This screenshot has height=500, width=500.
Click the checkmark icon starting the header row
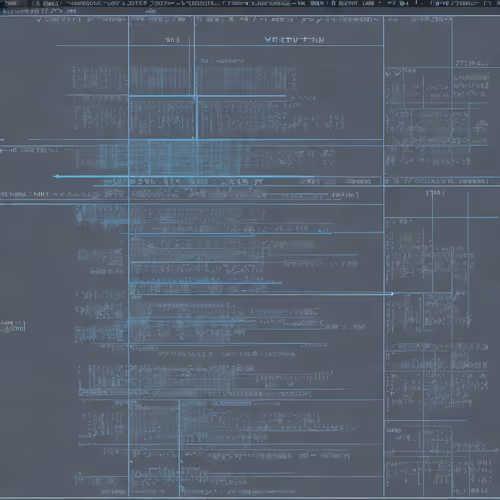(39, 20)
